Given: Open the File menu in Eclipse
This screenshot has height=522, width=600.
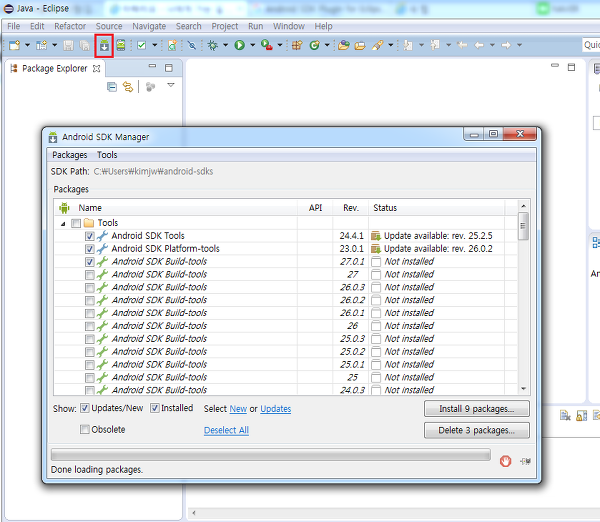Looking at the screenshot, I should coord(14,26).
